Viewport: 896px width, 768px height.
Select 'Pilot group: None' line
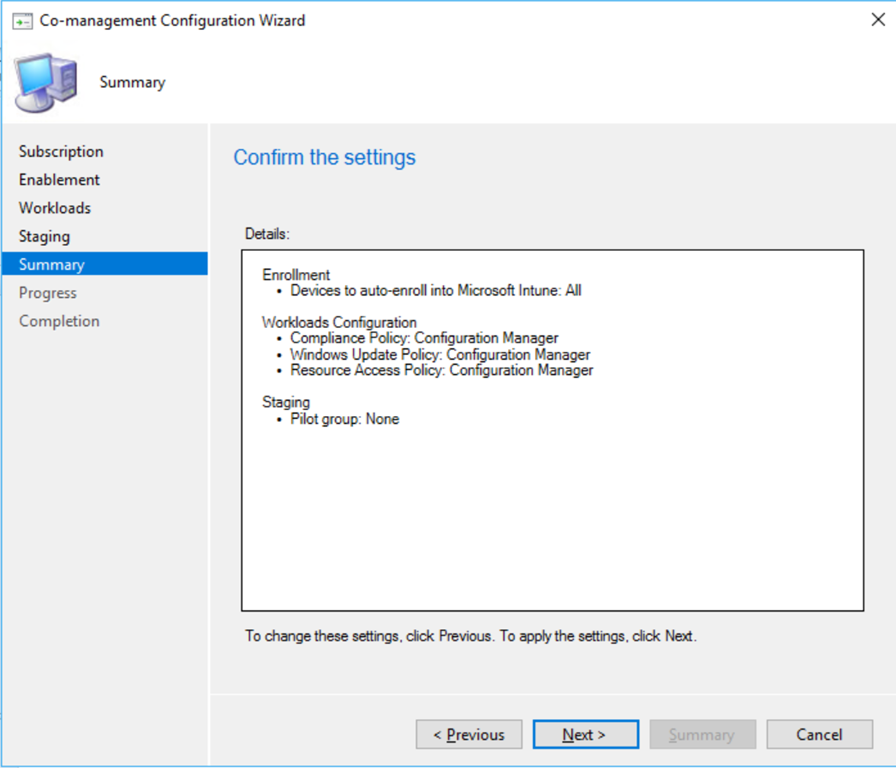click(345, 419)
